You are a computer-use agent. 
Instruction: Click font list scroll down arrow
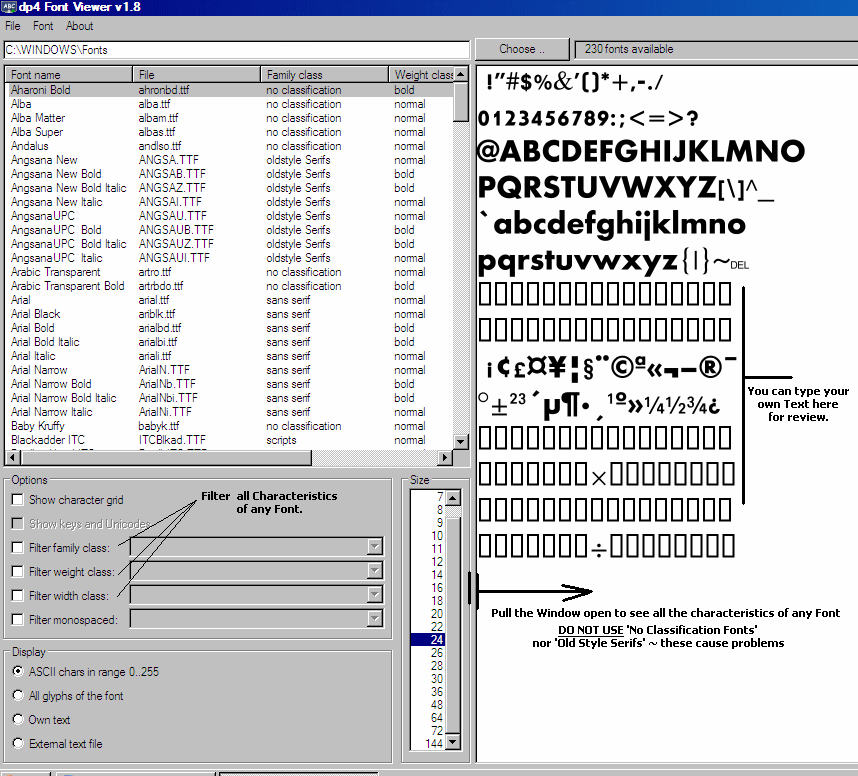pos(461,441)
